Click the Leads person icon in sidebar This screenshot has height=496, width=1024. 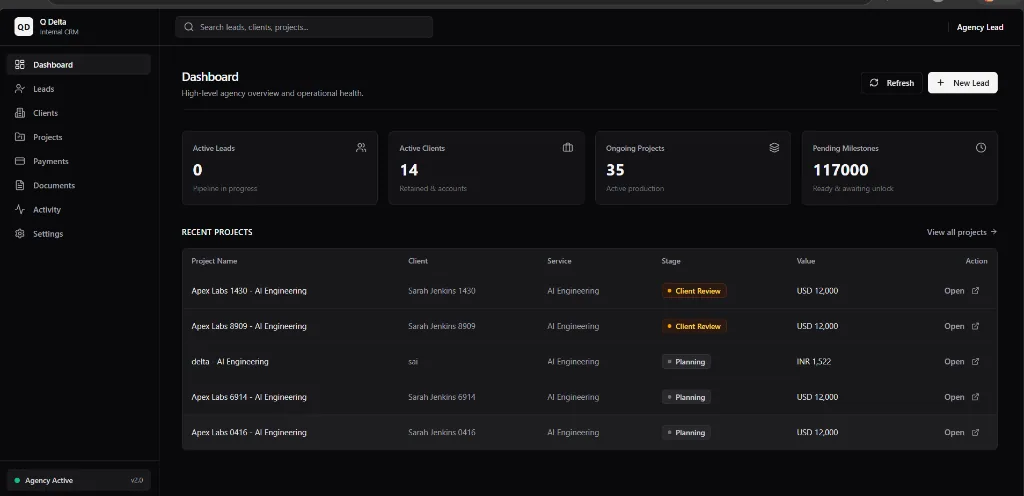click(20, 89)
